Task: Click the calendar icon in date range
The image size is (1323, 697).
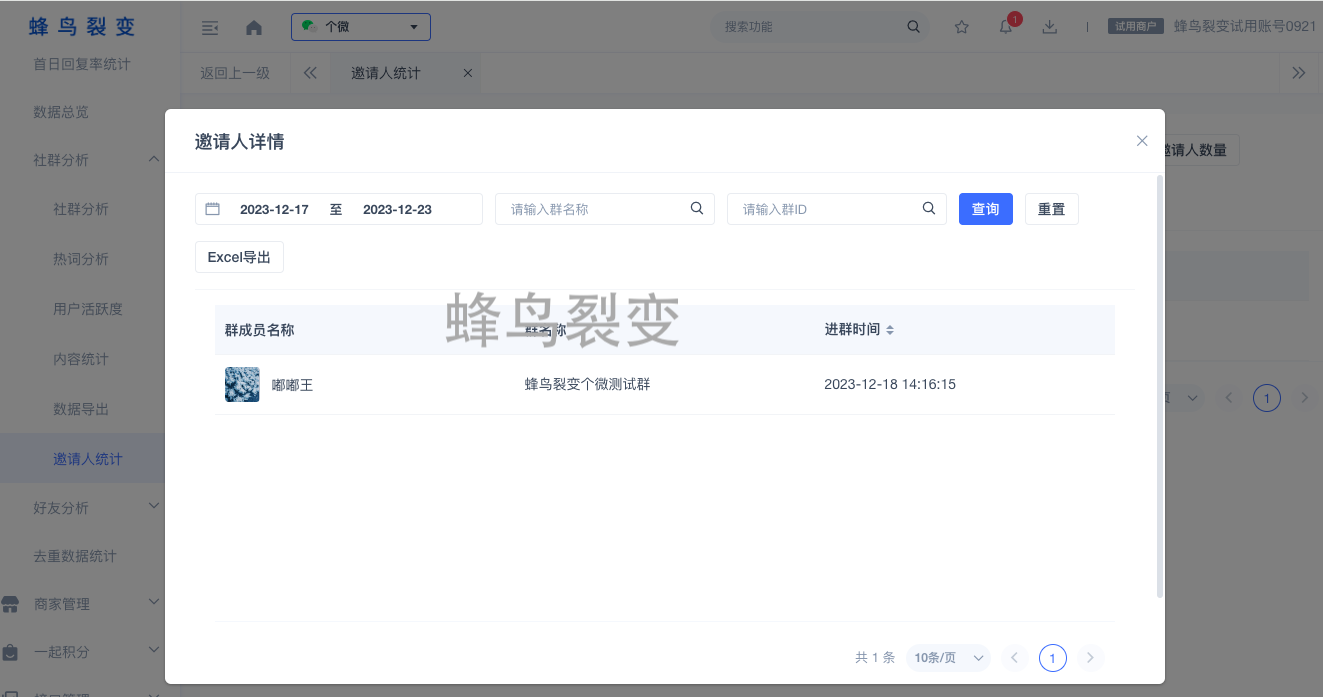Action: pyautogui.click(x=212, y=209)
